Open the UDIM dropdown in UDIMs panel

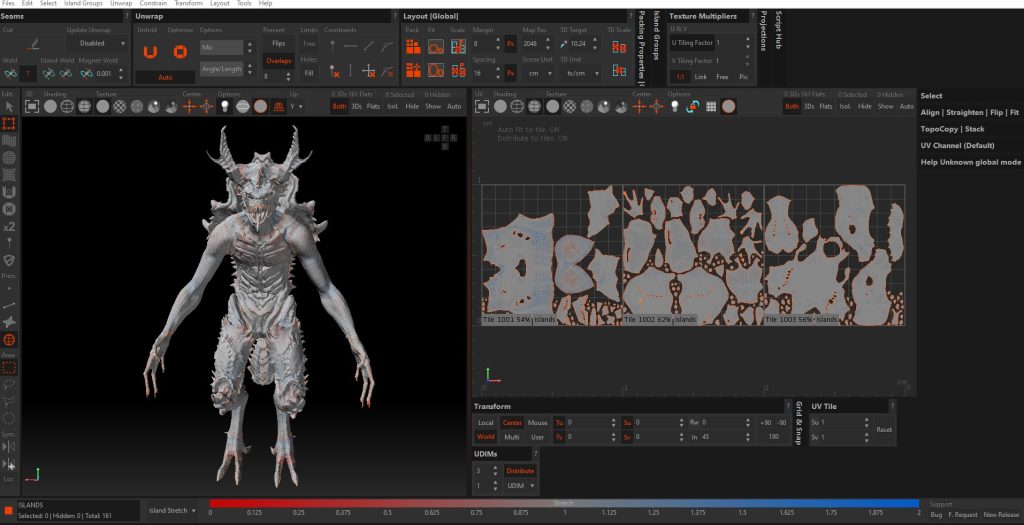[x=520, y=486]
